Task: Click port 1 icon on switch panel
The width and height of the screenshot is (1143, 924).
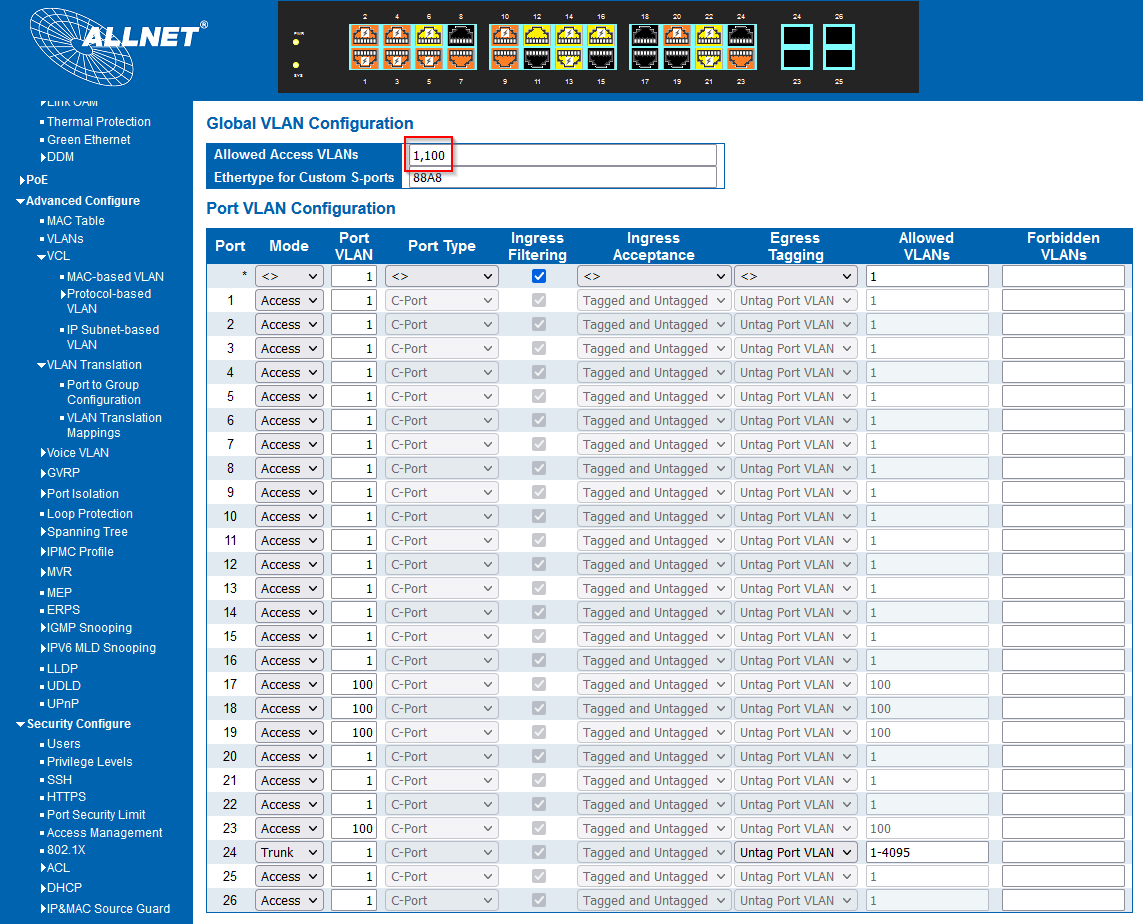Action: (365, 60)
